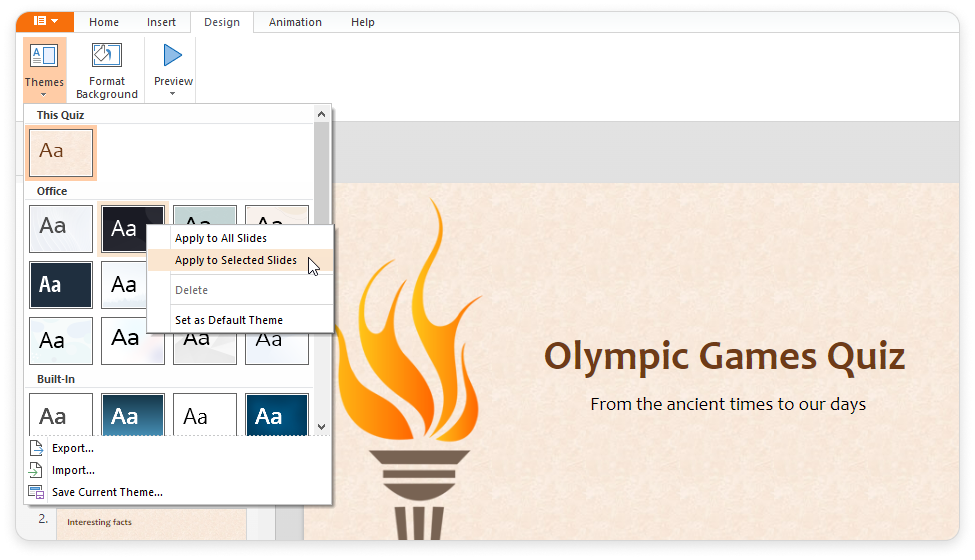Click the Save Current Theme icon
Viewport: 975px width, 560px height.
tap(36, 492)
